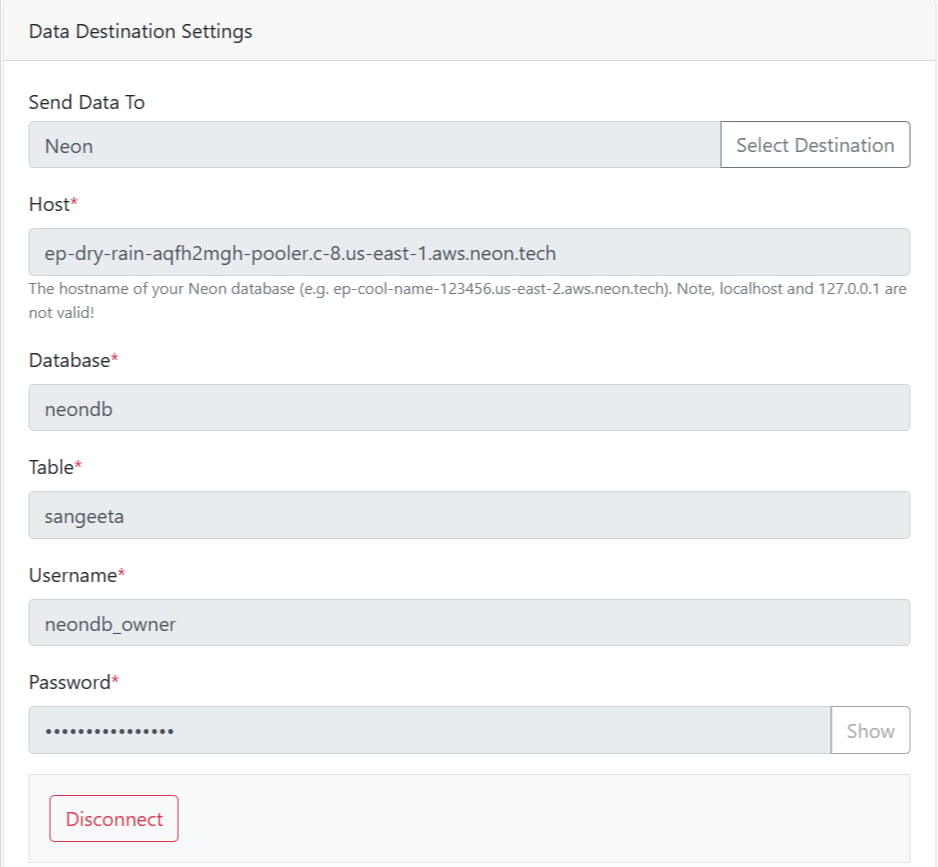Screen dimensions: 938x867
Task: Focus the Send Data To field showing Neon
Action: coord(374,145)
